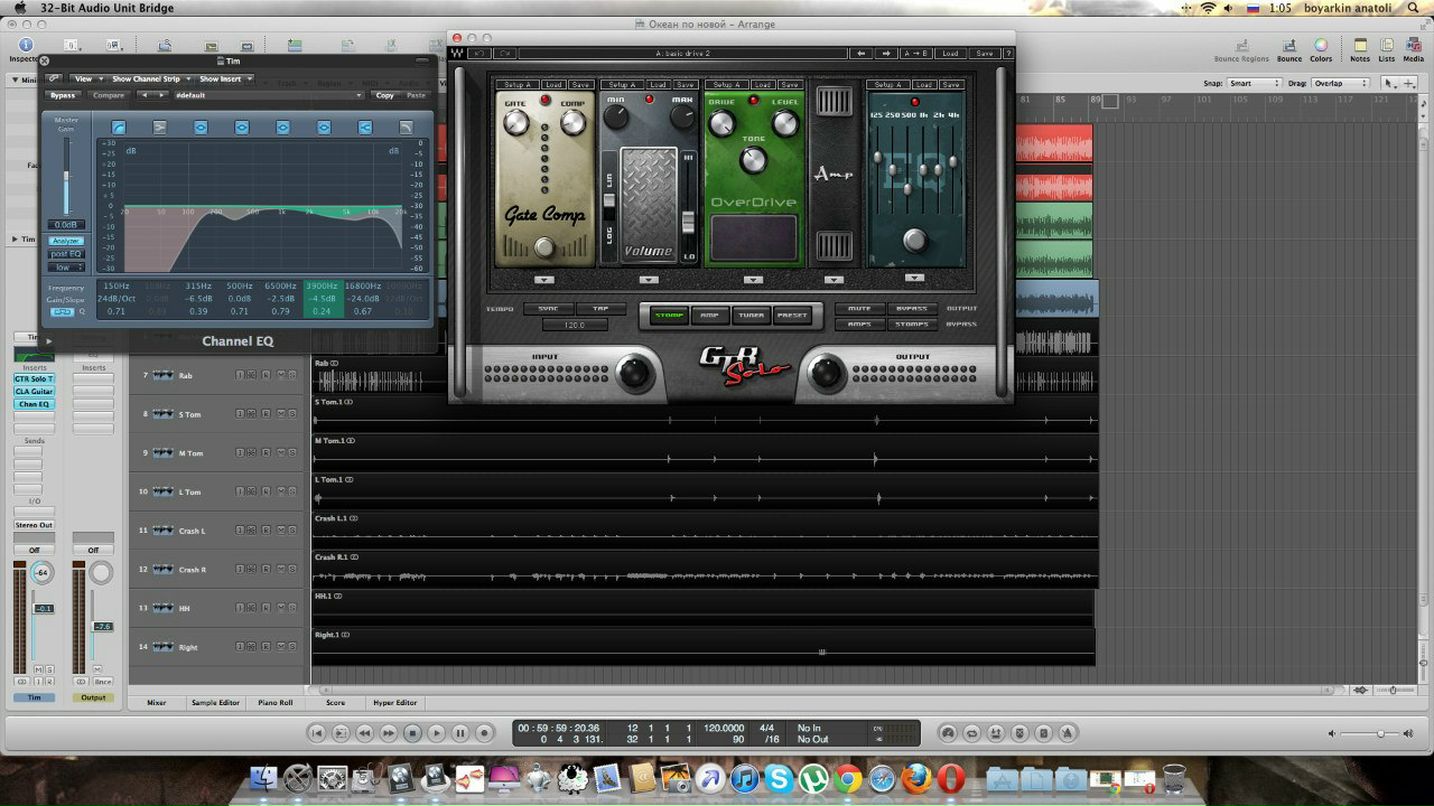Toggle the Analyzer button in Channel EQ
This screenshot has height=806, width=1434.
[x=66, y=241]
